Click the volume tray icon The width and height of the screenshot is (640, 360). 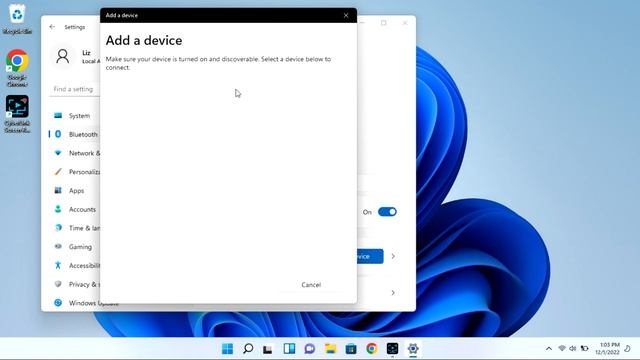(573, 348)
